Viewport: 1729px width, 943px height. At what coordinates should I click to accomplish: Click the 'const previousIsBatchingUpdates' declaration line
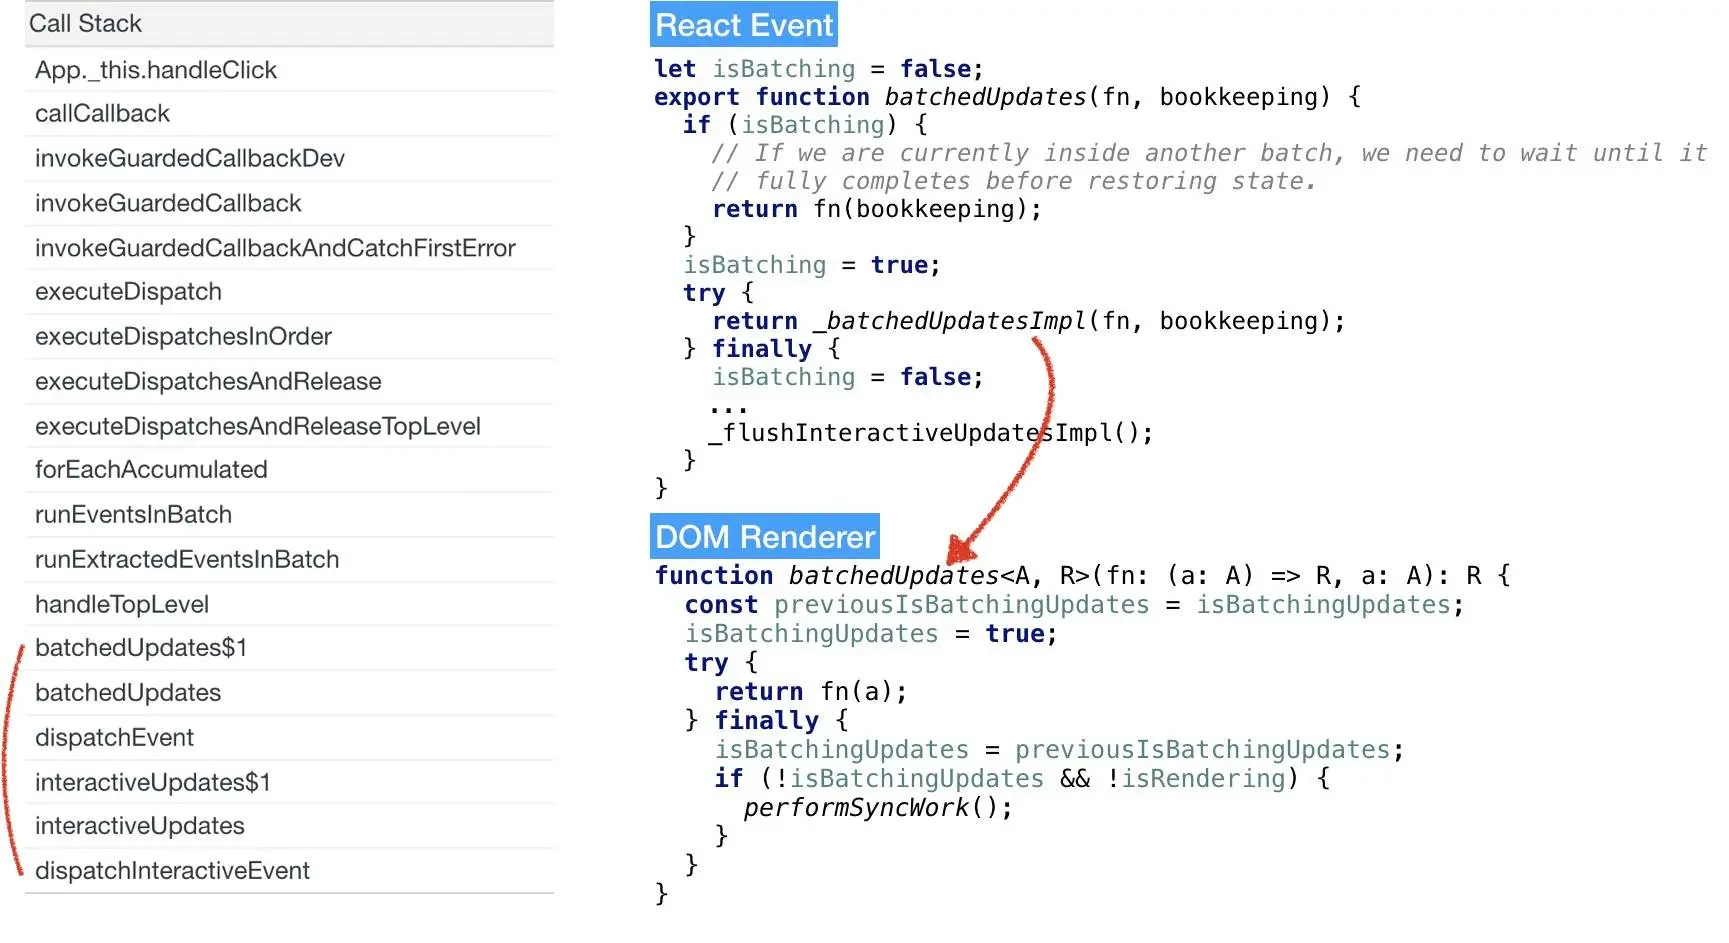point(1074,605)
